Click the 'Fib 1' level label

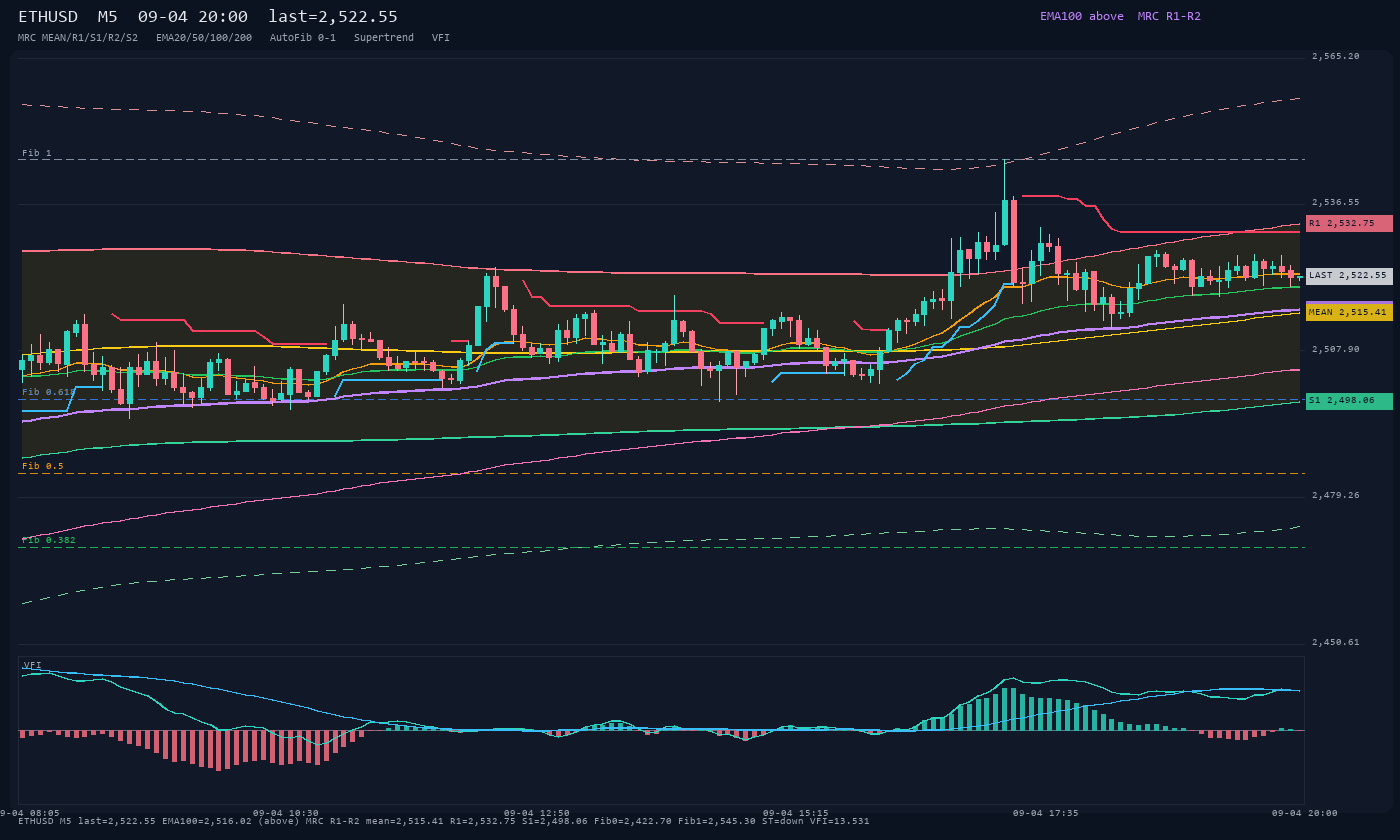pyautogui.click(x=37, y=154)
